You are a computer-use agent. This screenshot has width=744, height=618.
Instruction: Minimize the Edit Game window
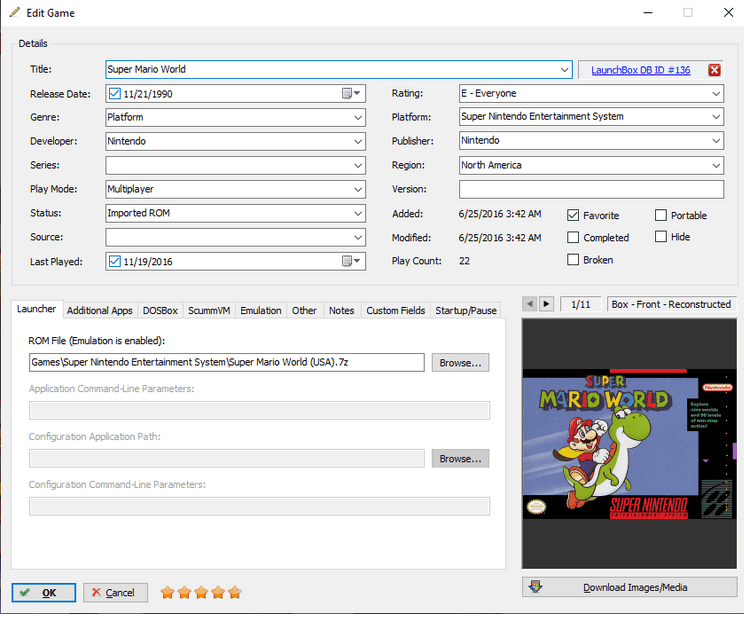coord(648,12)
